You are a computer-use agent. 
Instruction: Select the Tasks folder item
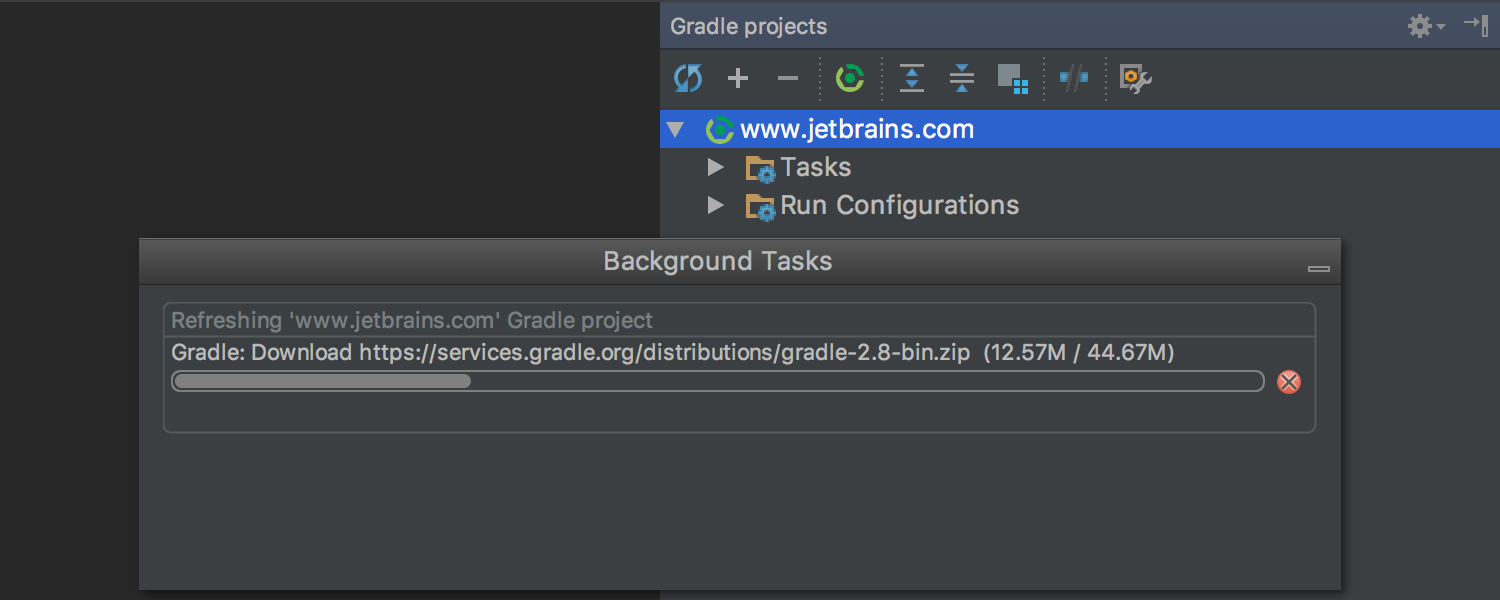pyautogui.click(x=815, y=167)
